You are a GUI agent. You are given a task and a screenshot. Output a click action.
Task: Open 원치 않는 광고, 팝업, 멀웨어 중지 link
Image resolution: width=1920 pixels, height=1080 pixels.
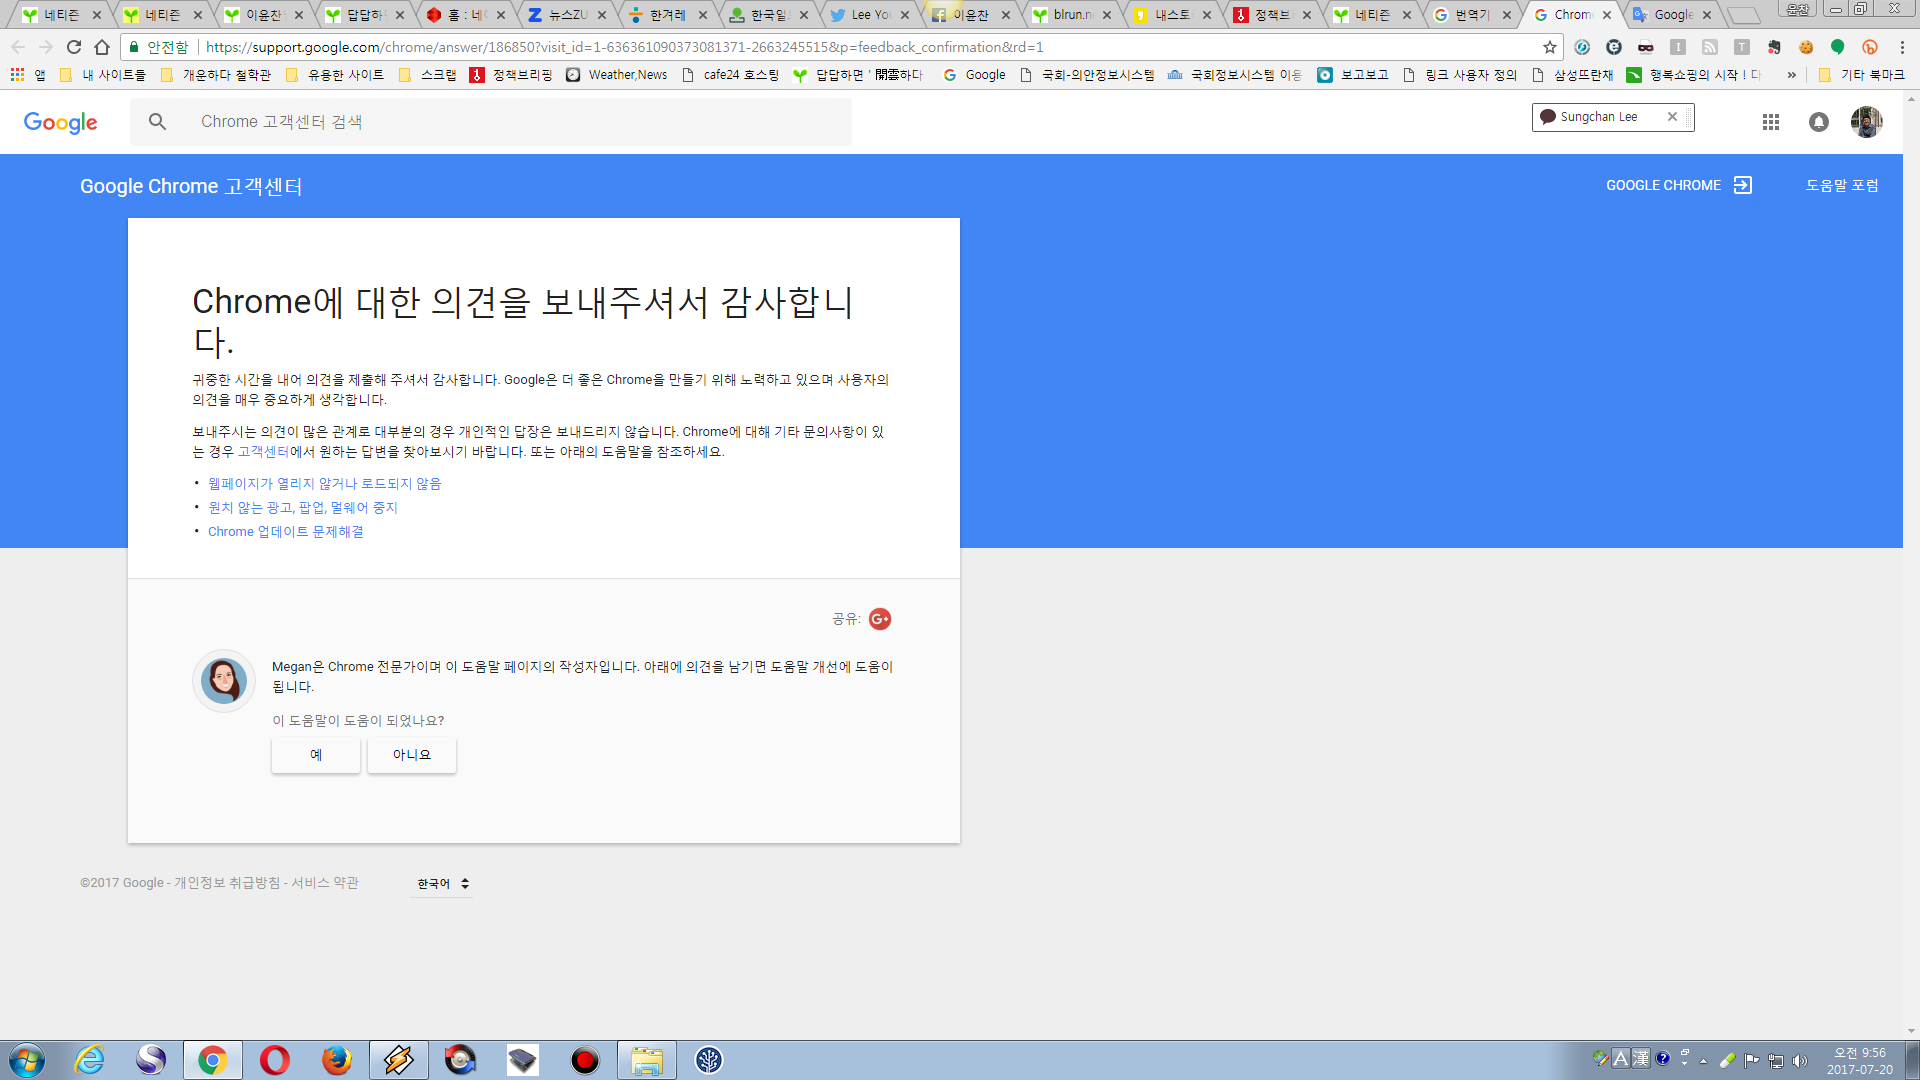click(x=303, y=508)
